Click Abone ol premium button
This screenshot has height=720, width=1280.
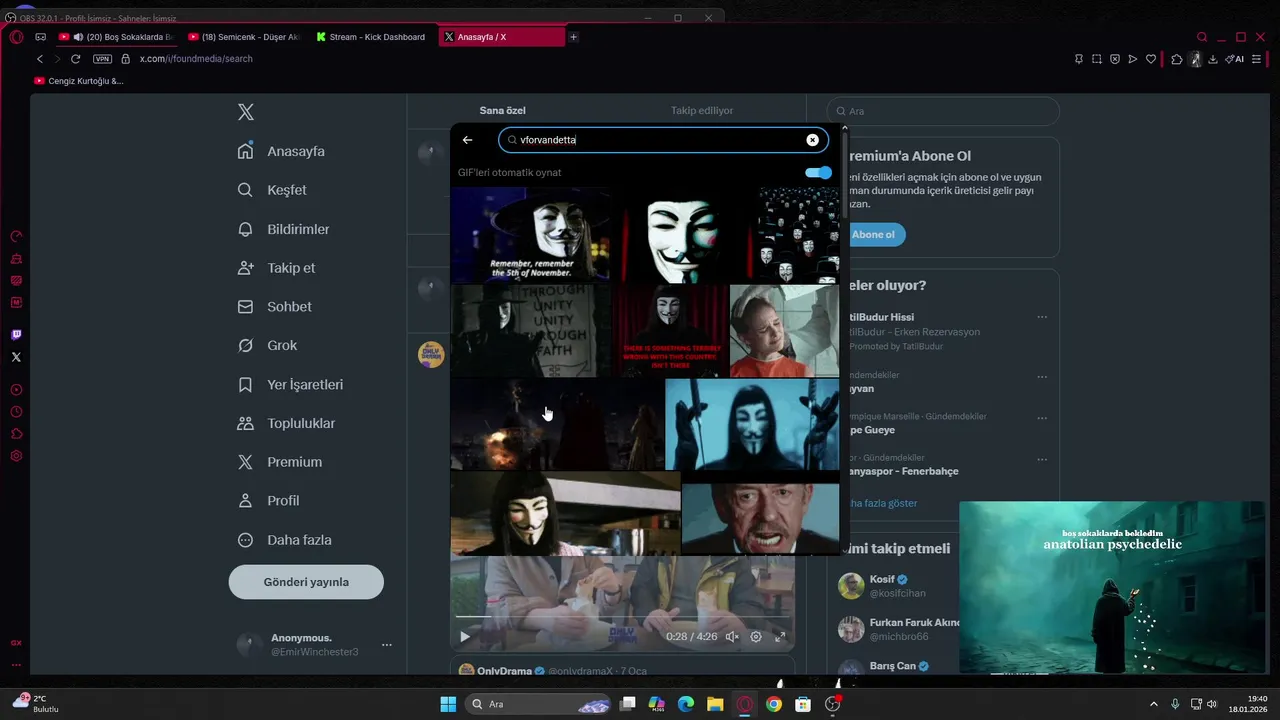873,235
